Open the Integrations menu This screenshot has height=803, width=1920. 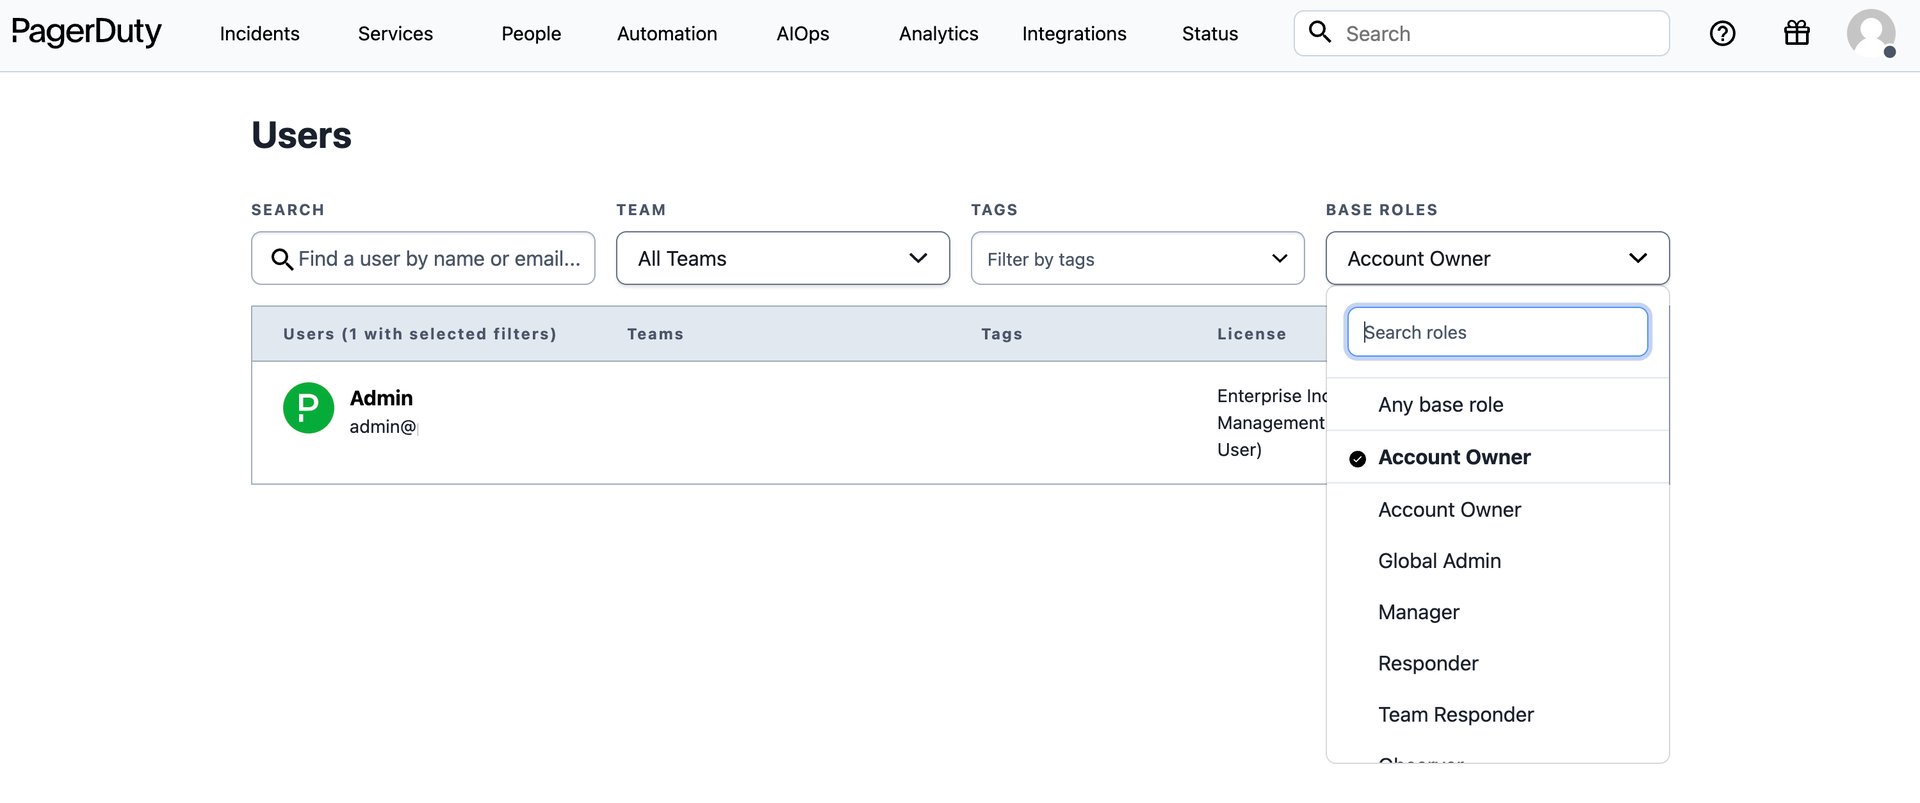pos(1074,34)
